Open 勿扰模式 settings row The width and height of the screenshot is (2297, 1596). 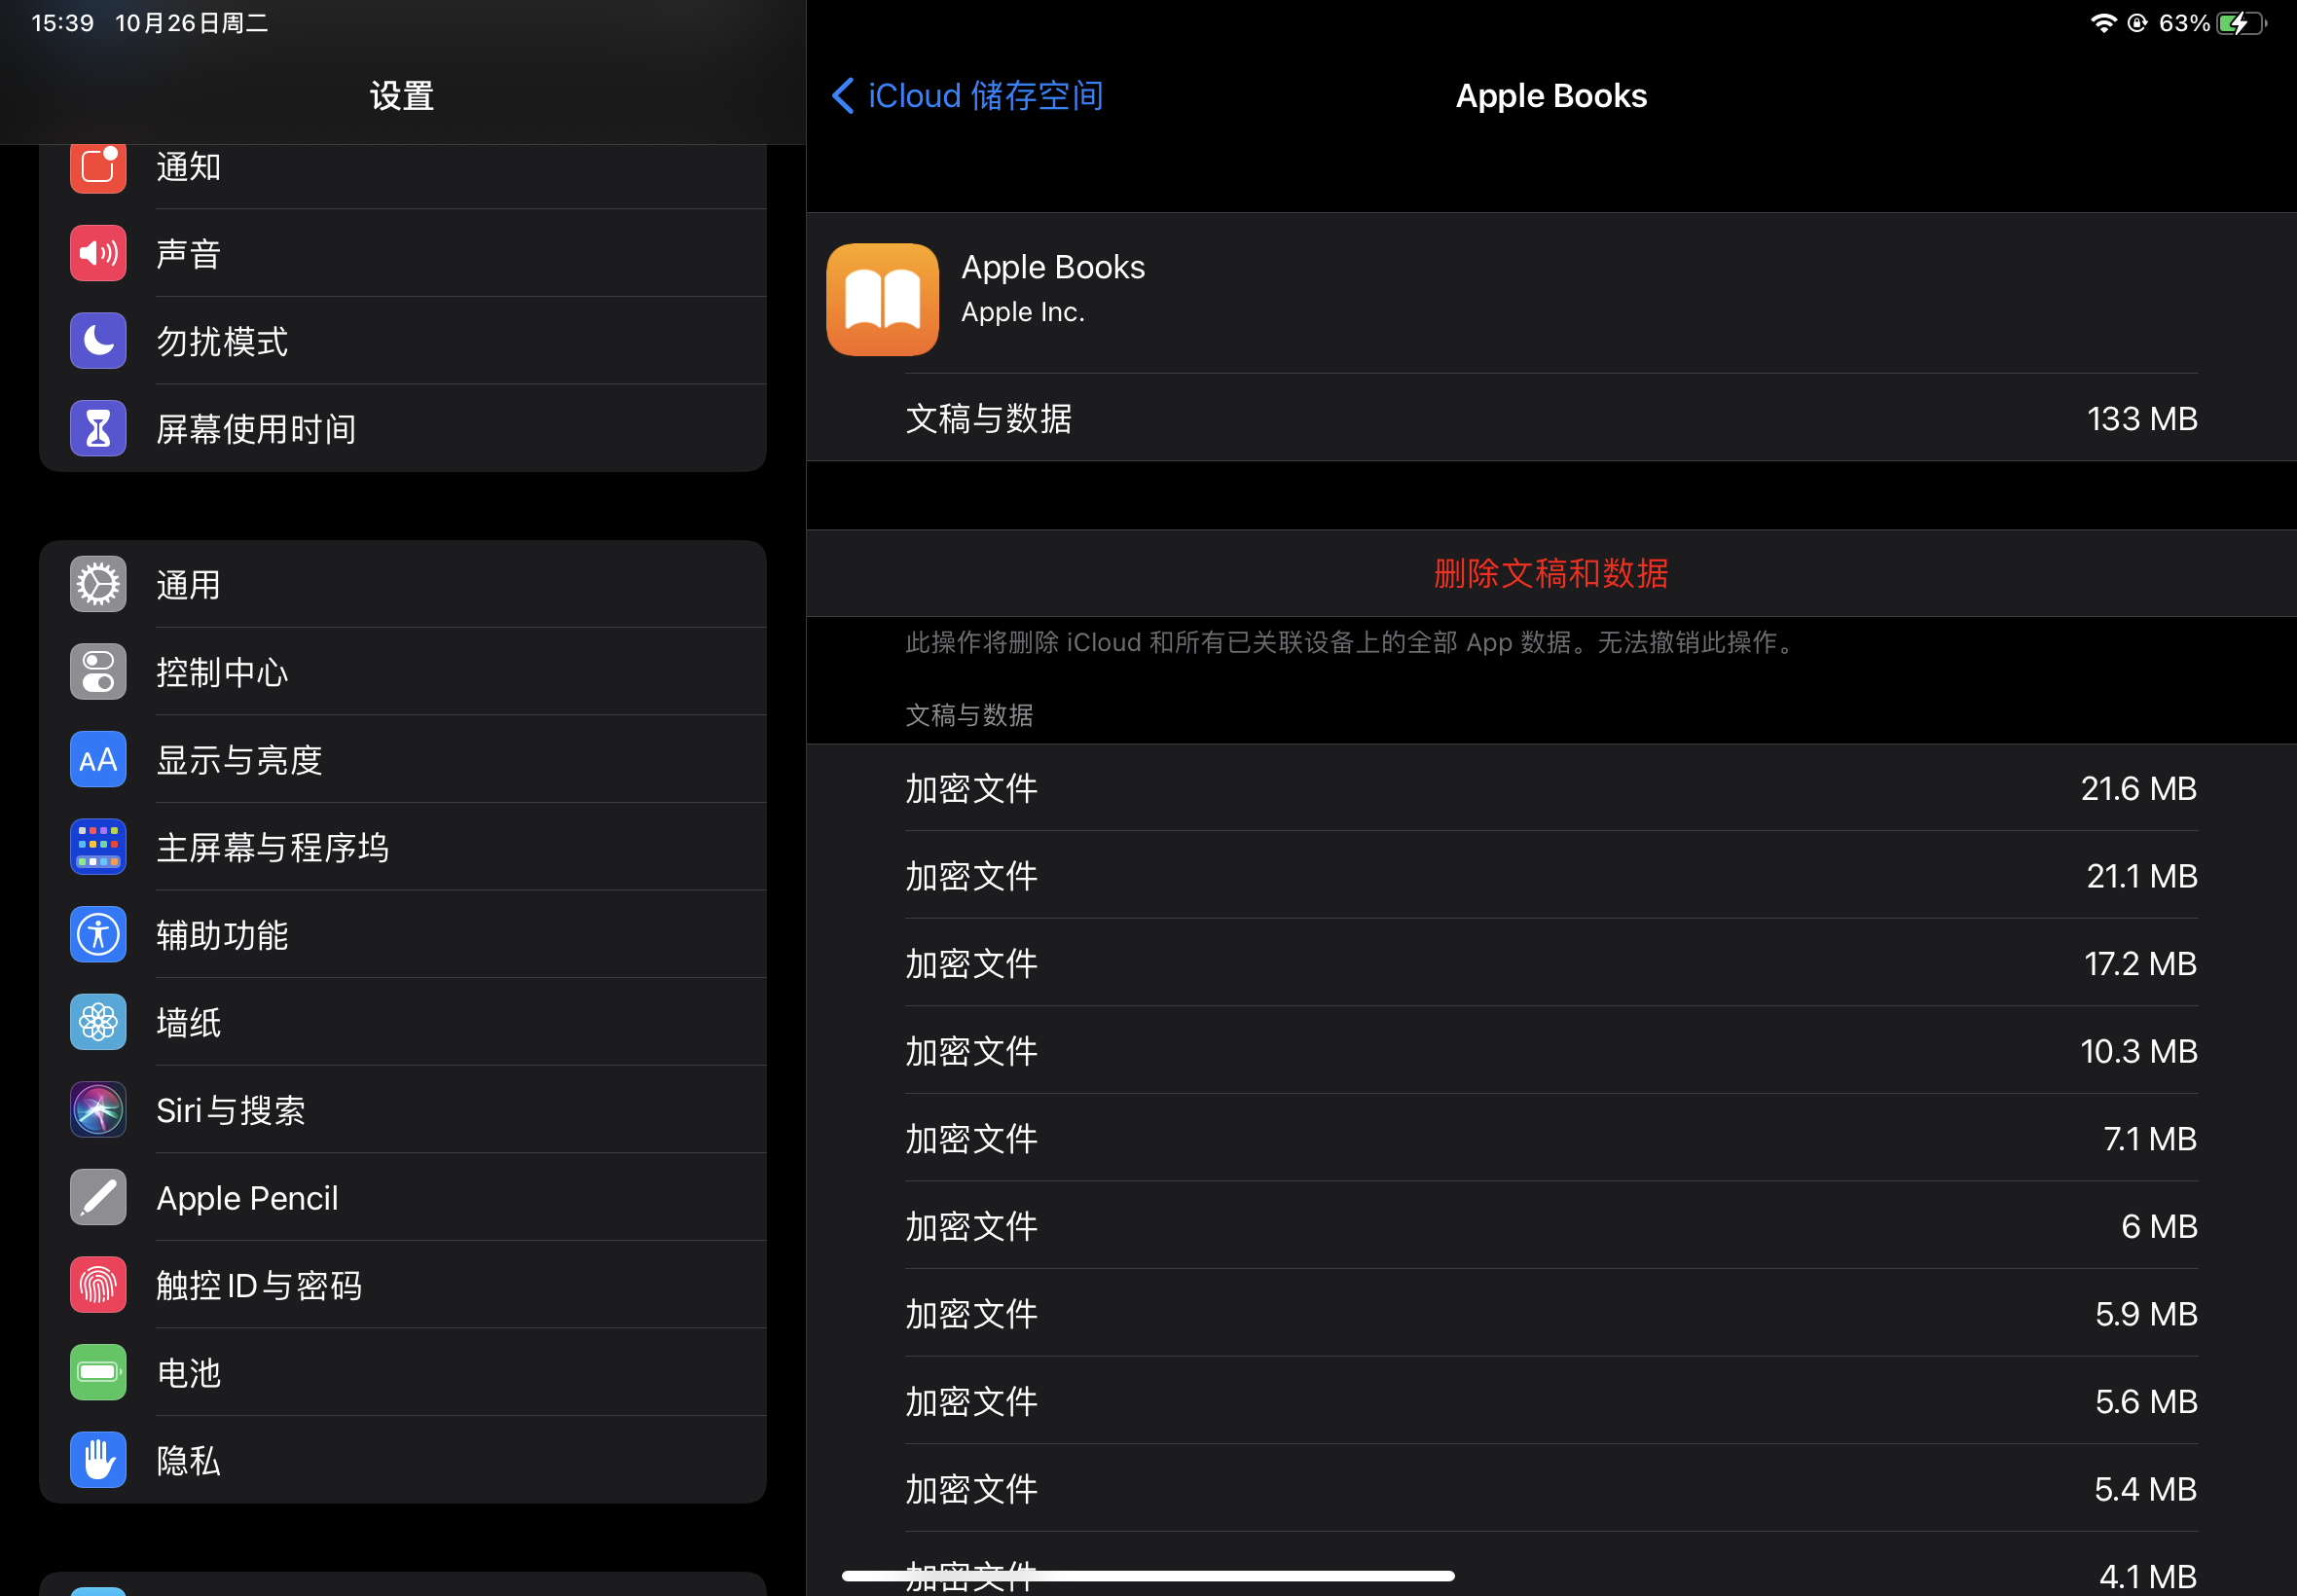[x=403, y=341]
